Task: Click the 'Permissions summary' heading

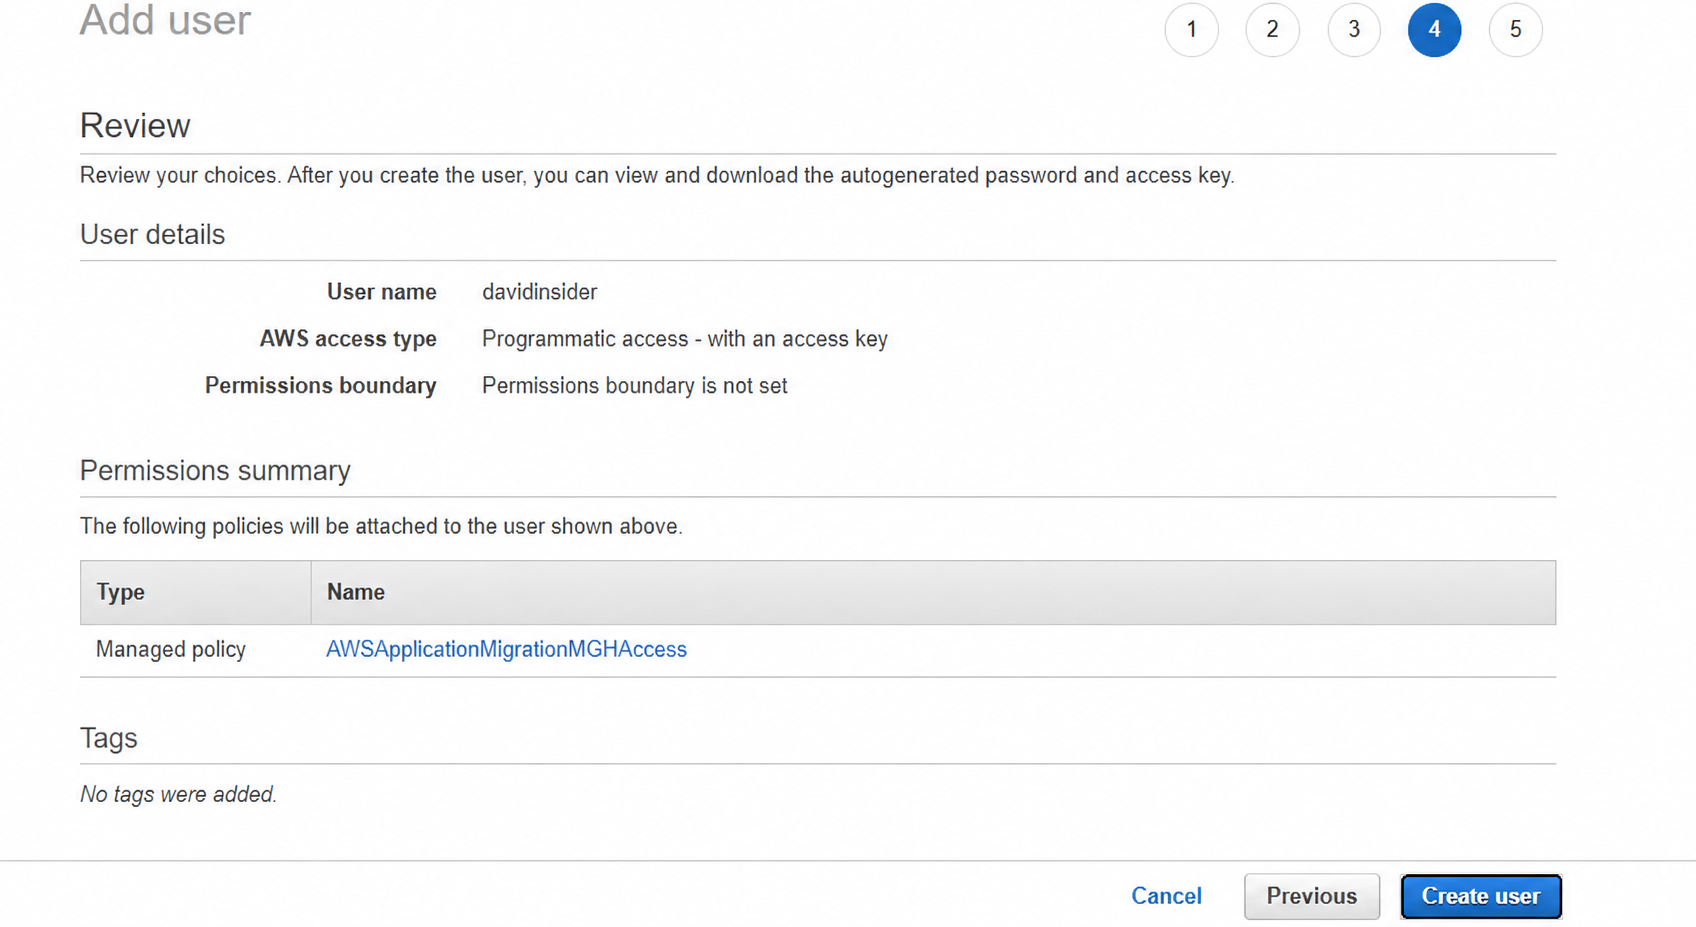Action: pos(215,470)
